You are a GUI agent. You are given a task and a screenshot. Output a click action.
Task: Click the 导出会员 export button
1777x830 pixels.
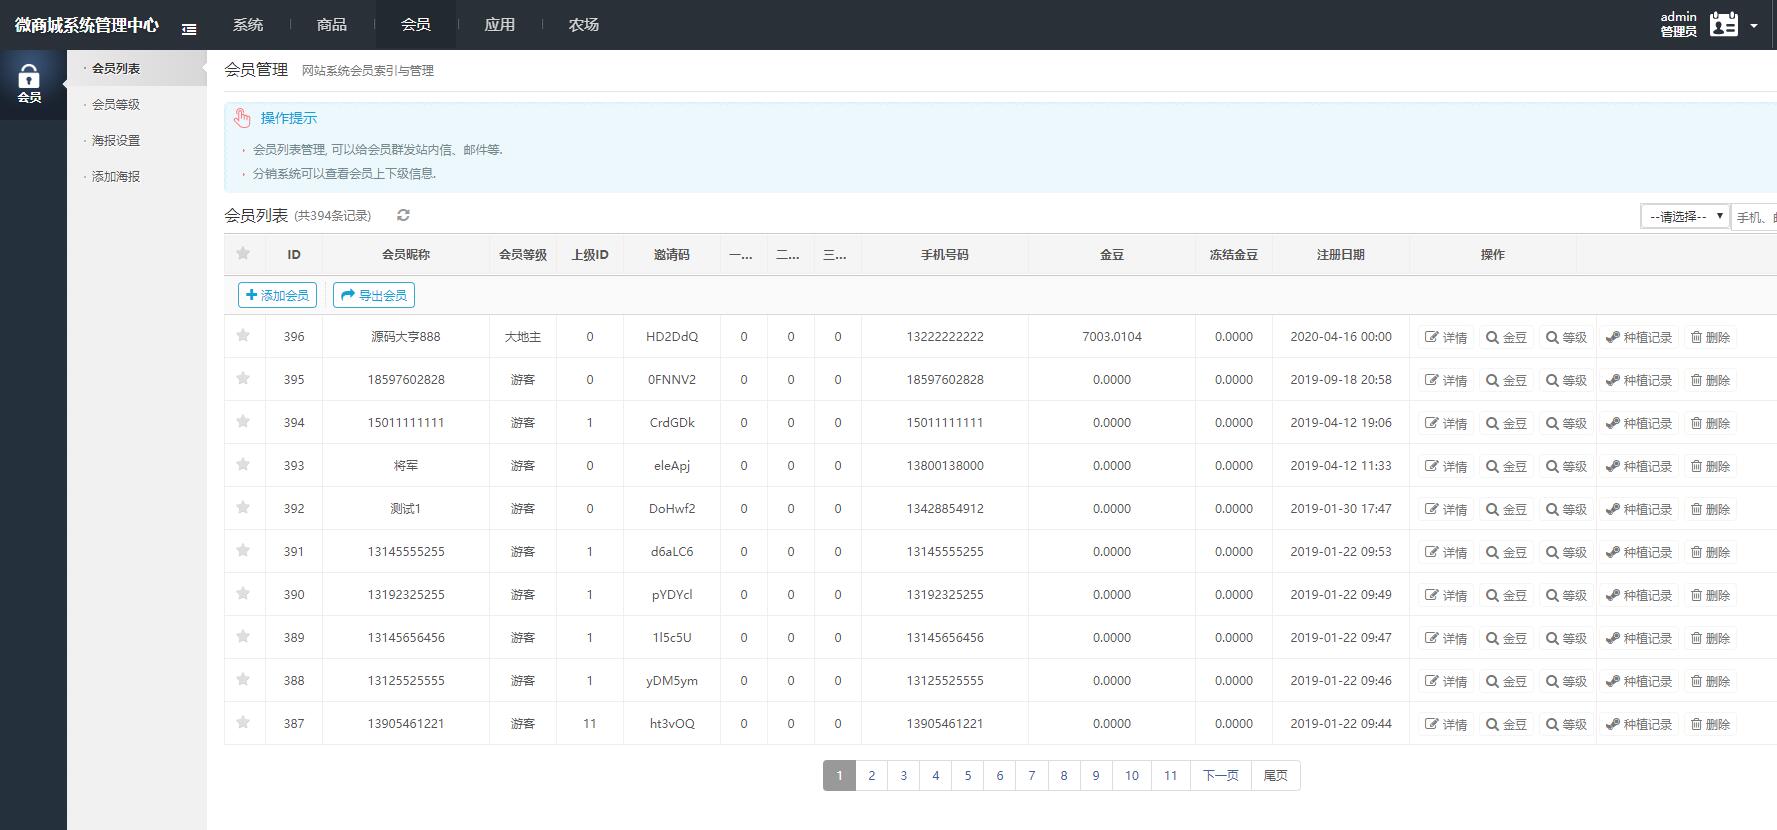pyautogui.click(x=374, y=295)
